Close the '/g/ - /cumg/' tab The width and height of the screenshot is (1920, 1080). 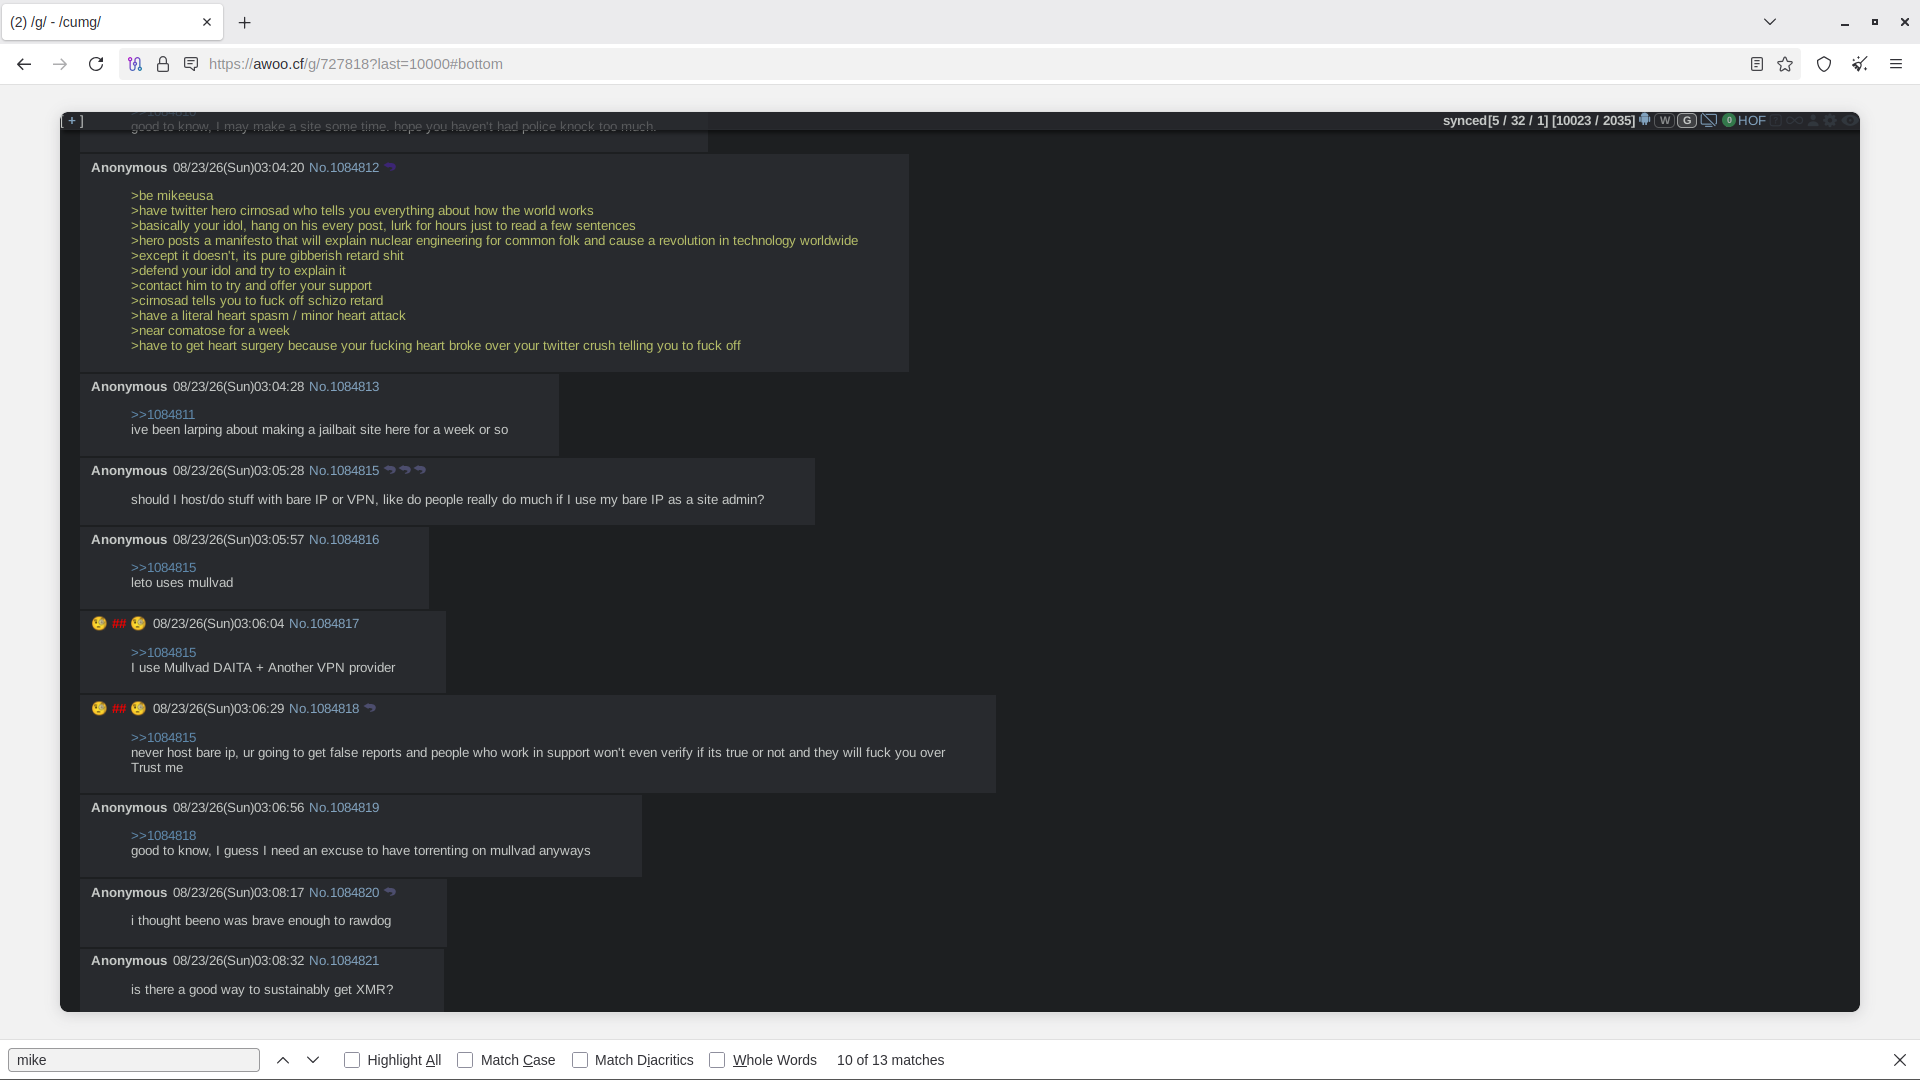[x=207, y=22]
